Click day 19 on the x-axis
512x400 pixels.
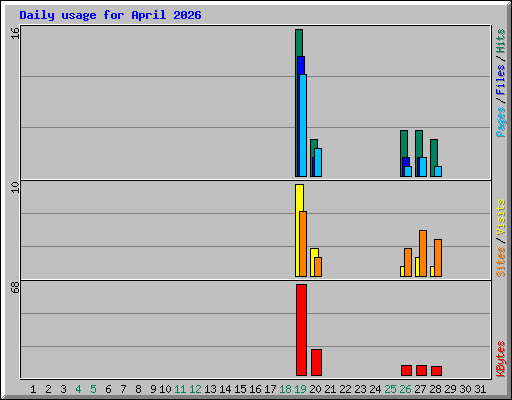(300, 389)
